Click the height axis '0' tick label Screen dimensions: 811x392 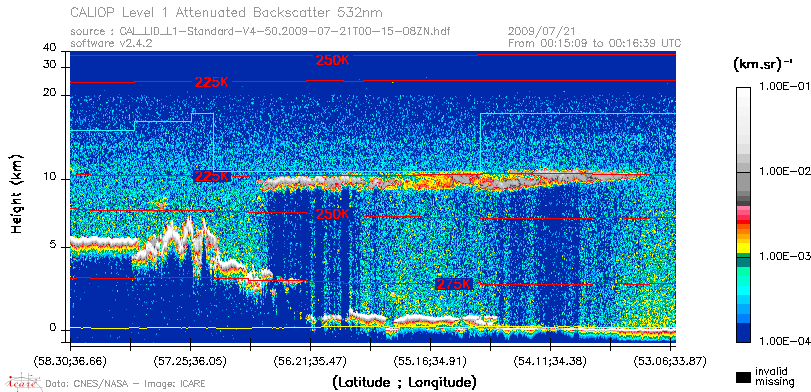[x=53, y=328]
